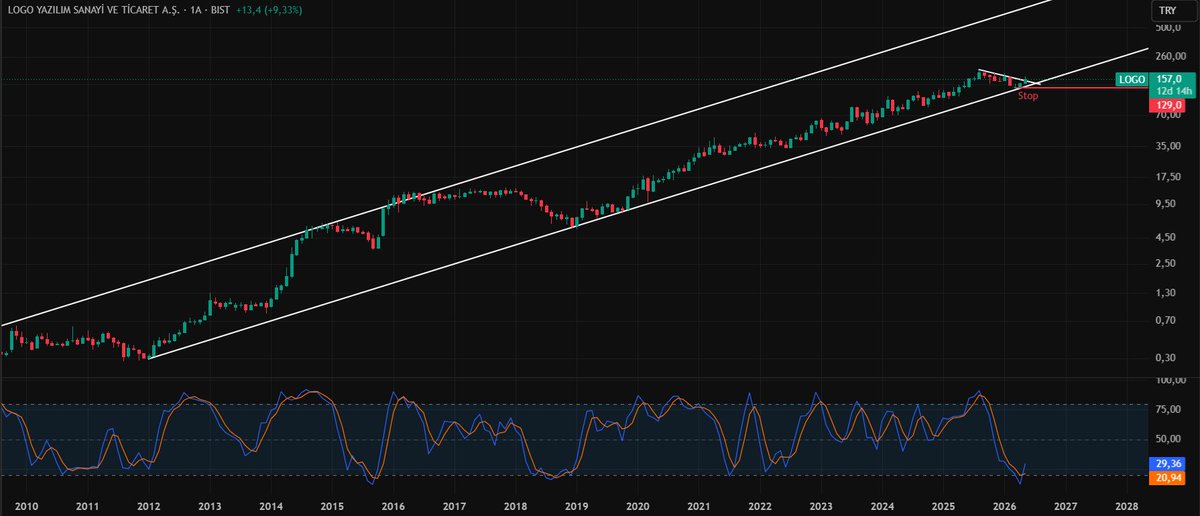Viewport: 1200px width, 516px height.
Task: Click the 50,00 oscillator scale label
Action: point(1170,438)
